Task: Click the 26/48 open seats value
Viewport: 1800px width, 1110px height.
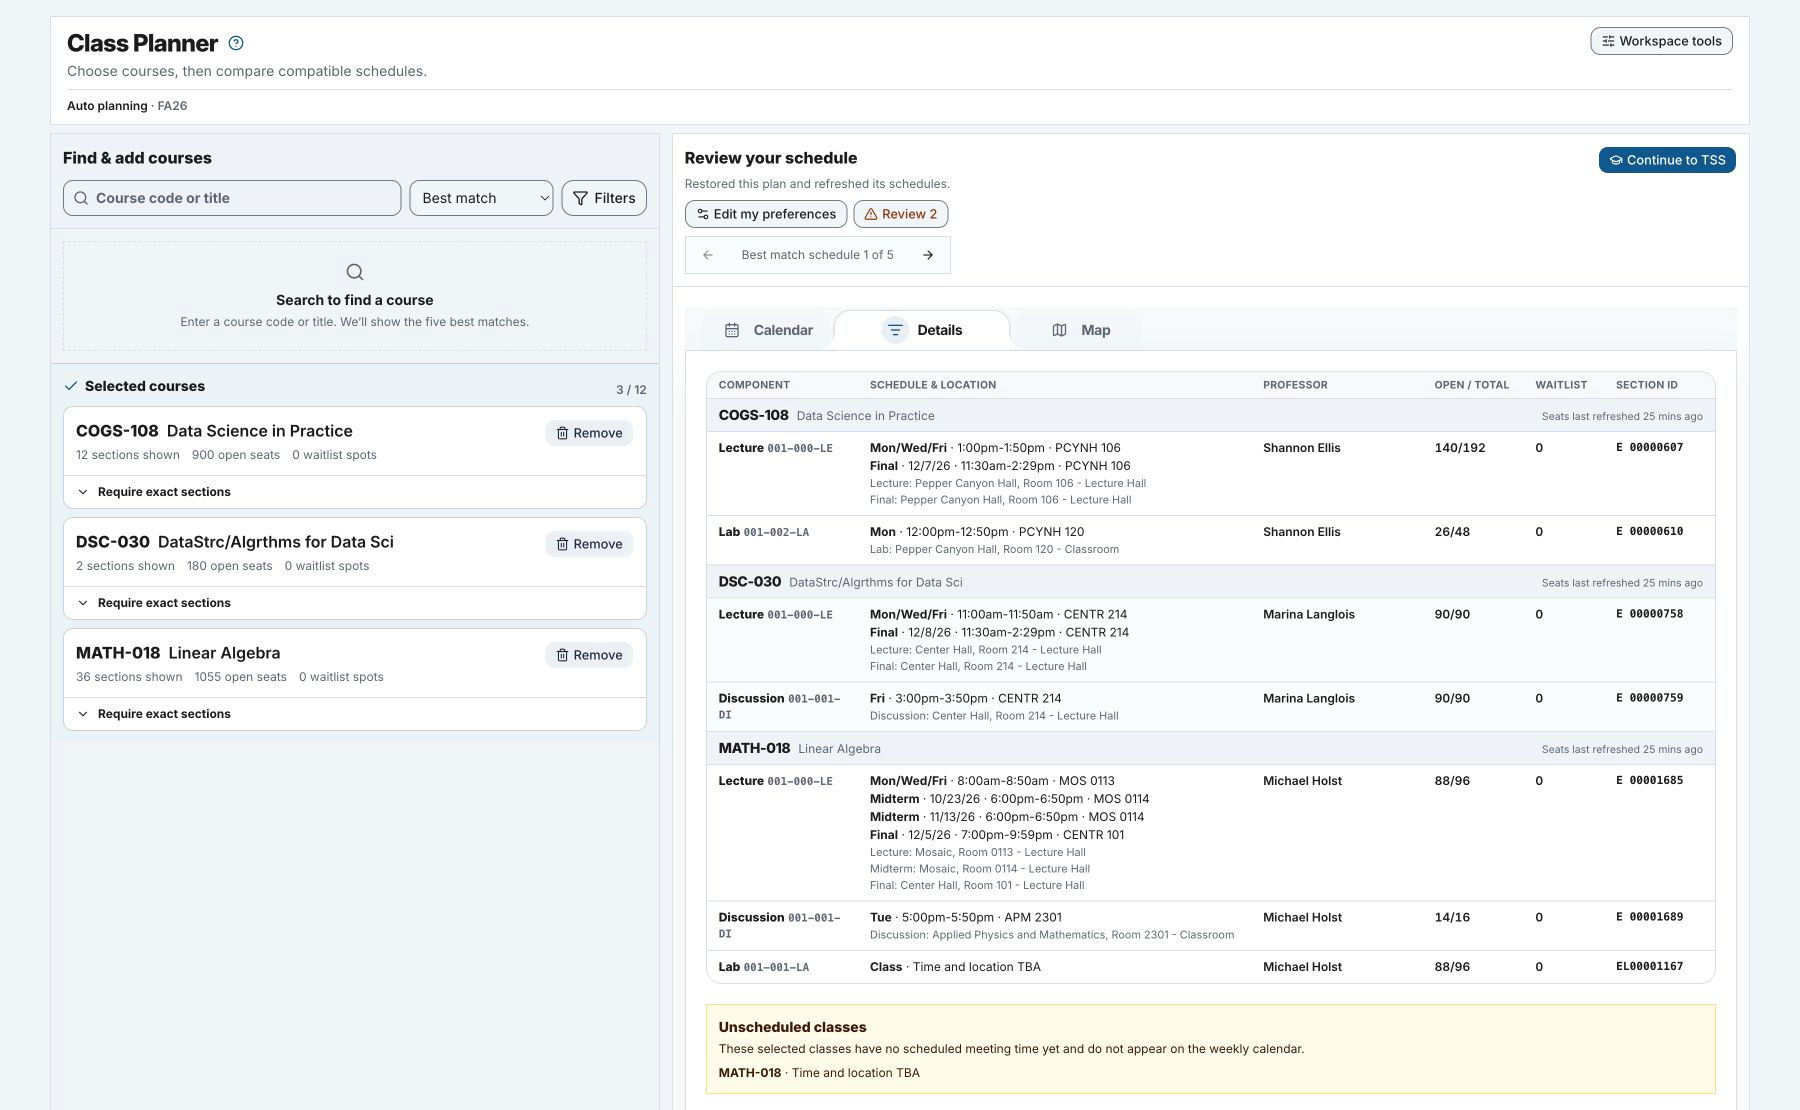Action: tap(1452, 532)
